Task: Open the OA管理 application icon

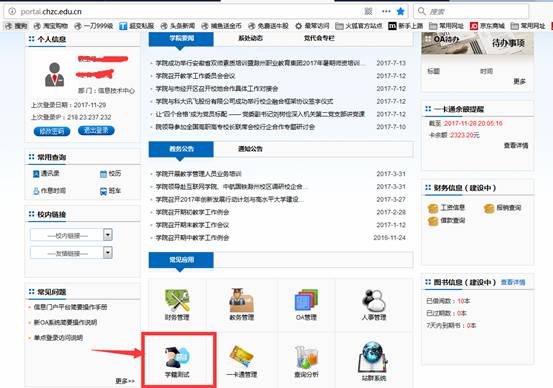Action: [x=306, y=304]
